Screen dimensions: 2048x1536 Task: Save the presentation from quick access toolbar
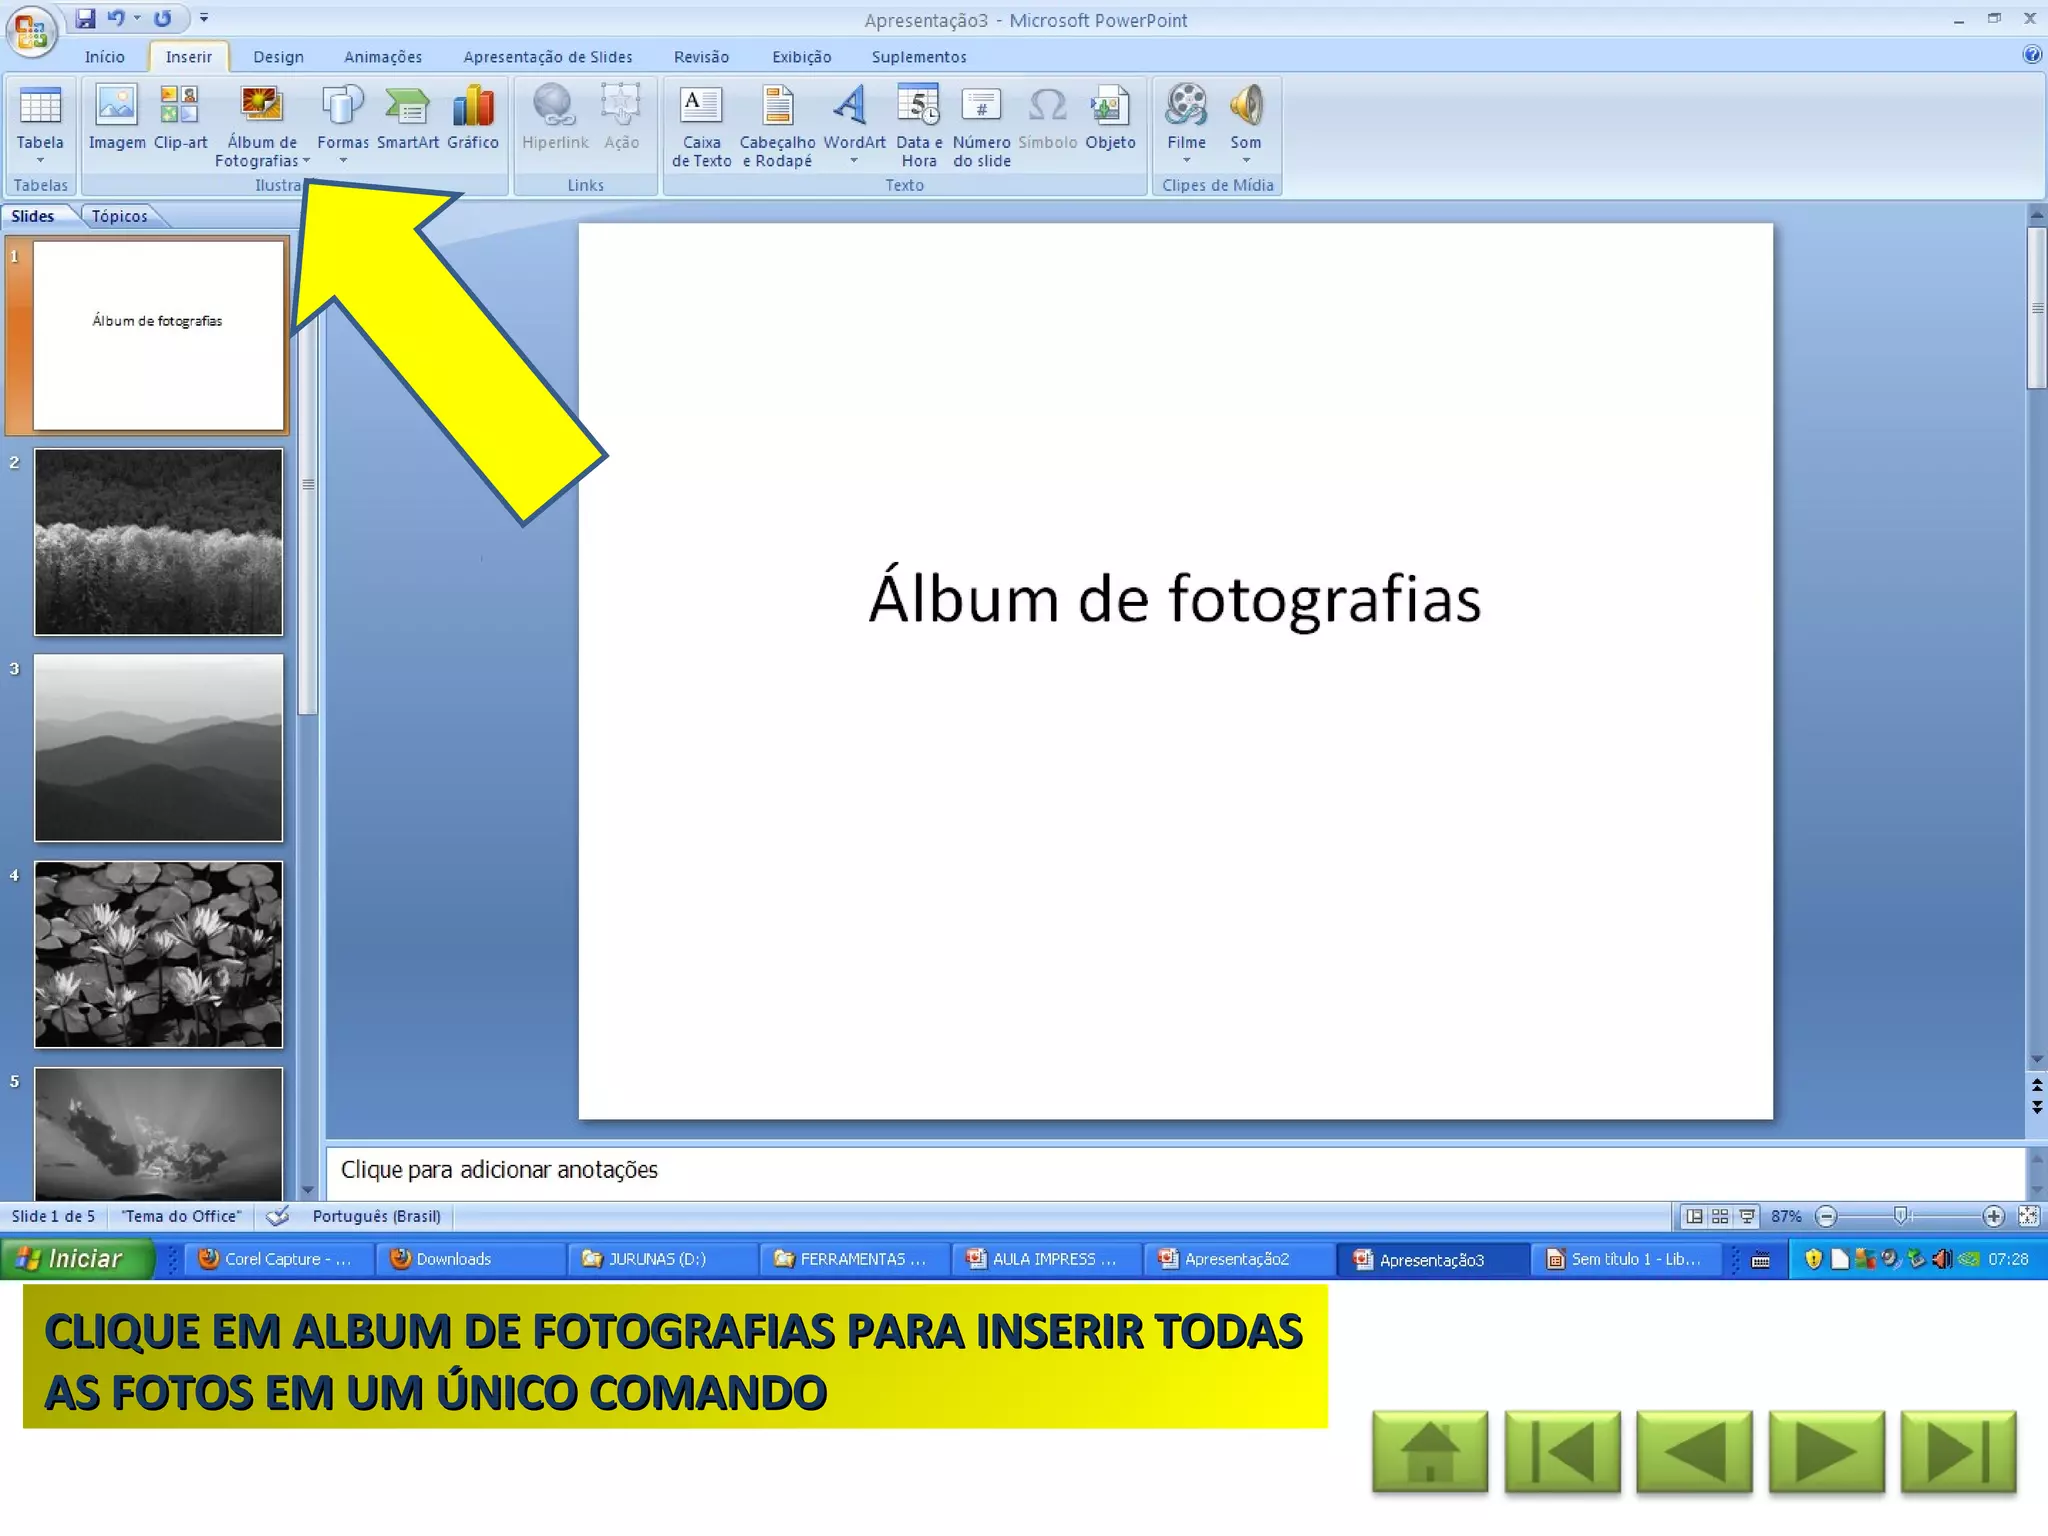(x=86, y=18)
